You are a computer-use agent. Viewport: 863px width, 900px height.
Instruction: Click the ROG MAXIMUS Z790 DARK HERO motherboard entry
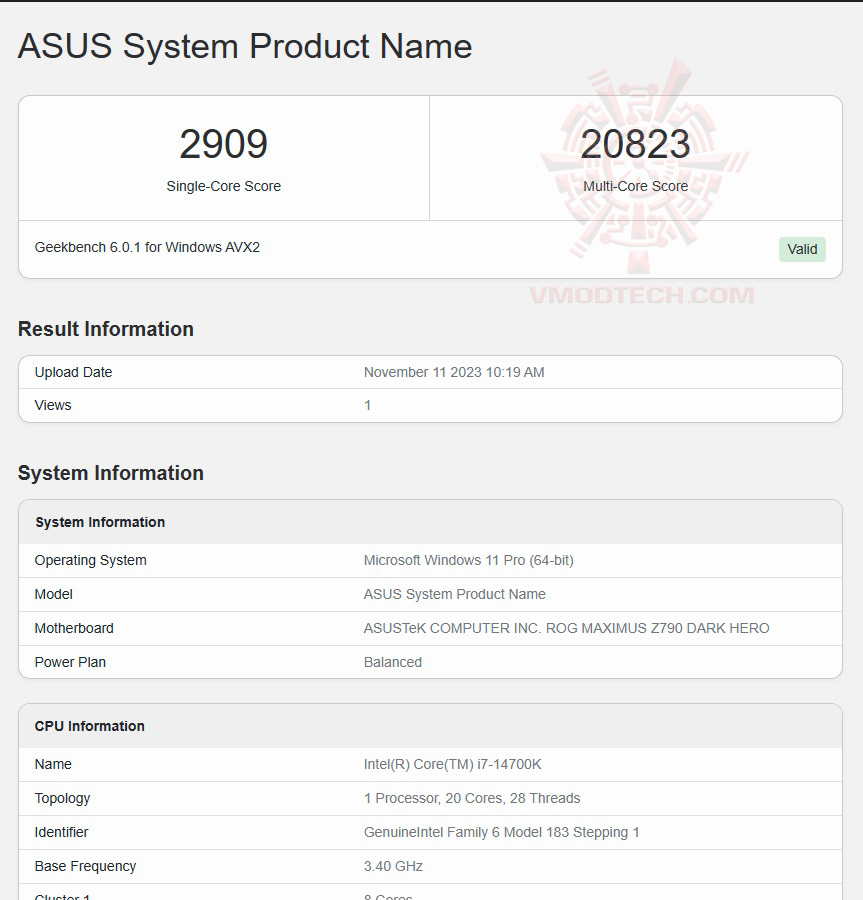click(x=566, y=628)
